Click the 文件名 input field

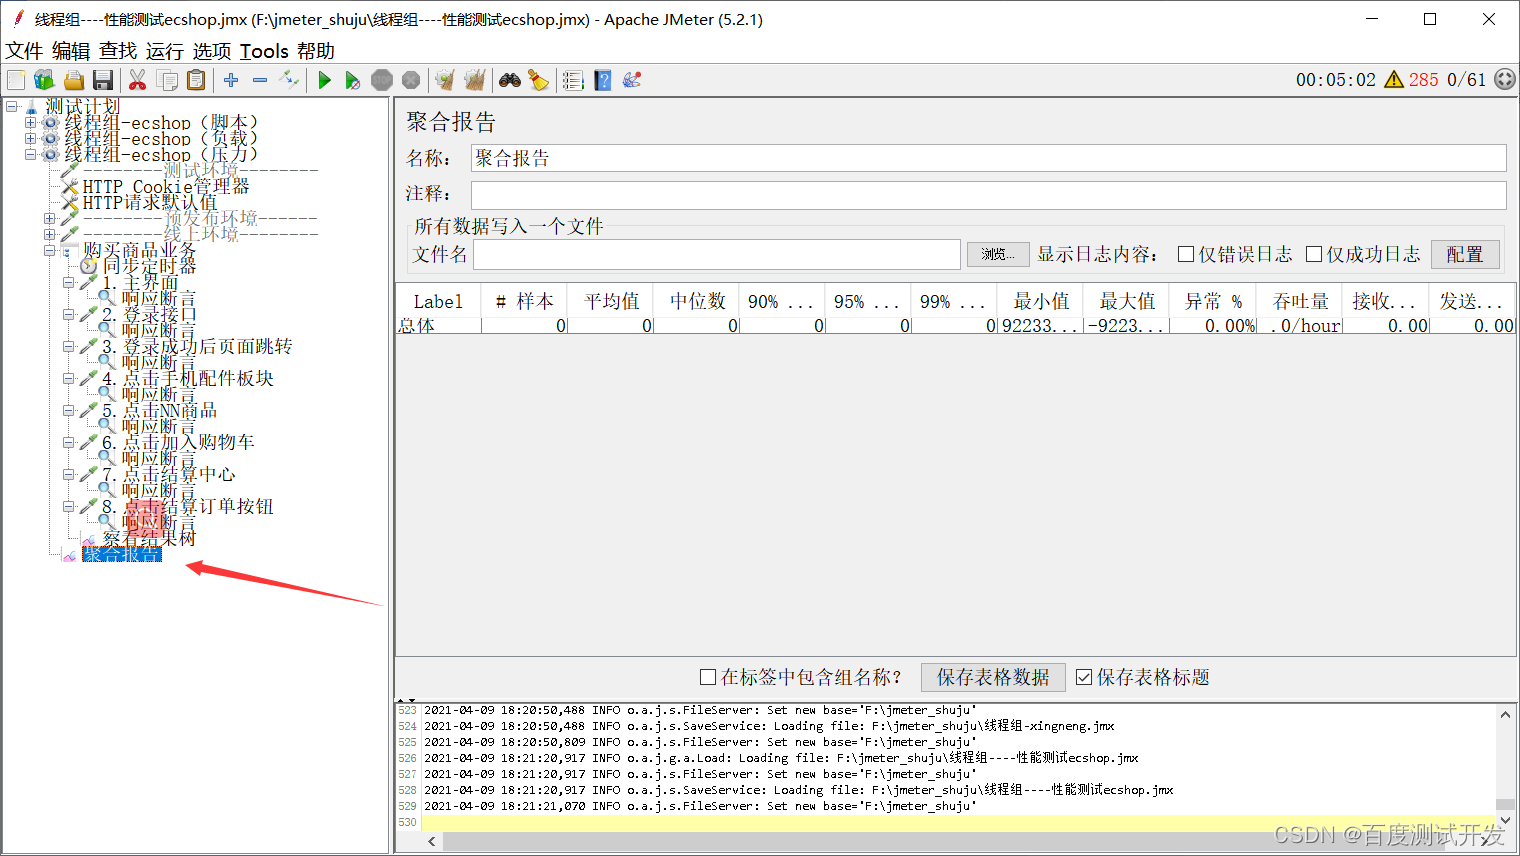[x=717, y=255]
